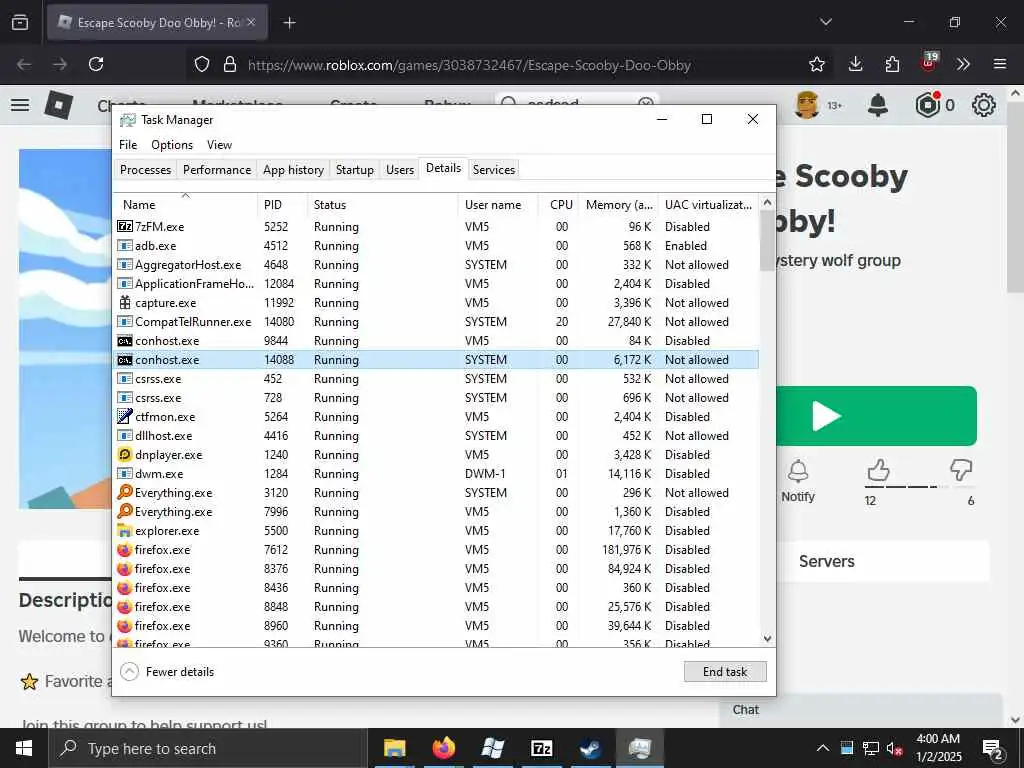Bookmark this page with the star icon
Viewport: 1024px width, 768px height.
(x=816, y=64)
